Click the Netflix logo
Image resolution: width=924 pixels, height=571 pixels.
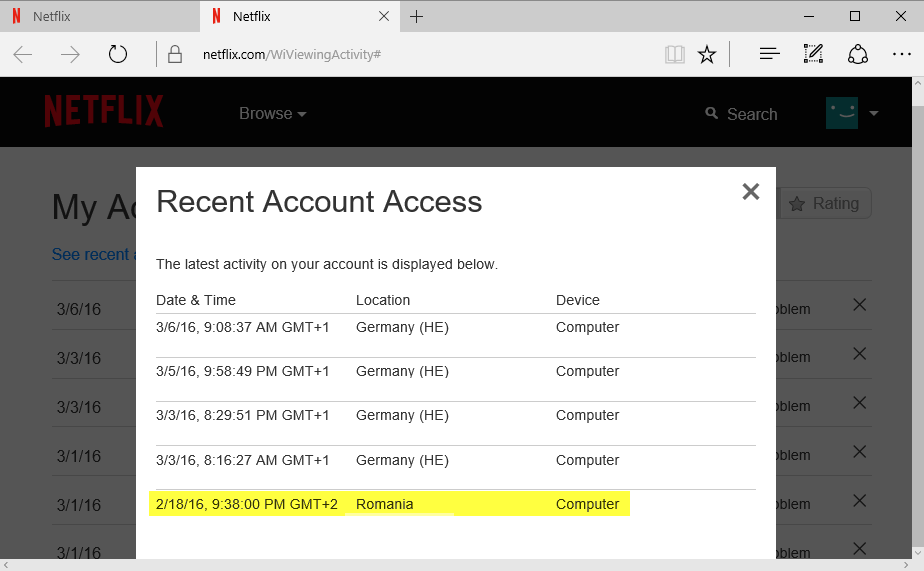[x=104, y=111]
